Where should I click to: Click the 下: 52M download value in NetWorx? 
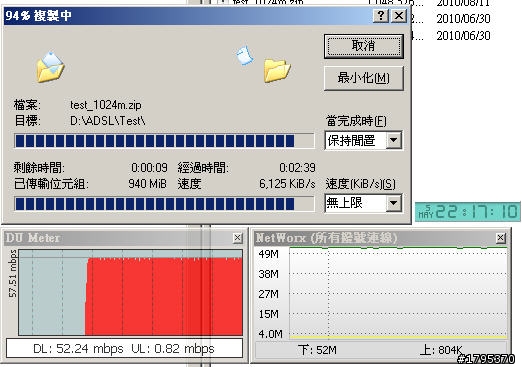[317, 350]
